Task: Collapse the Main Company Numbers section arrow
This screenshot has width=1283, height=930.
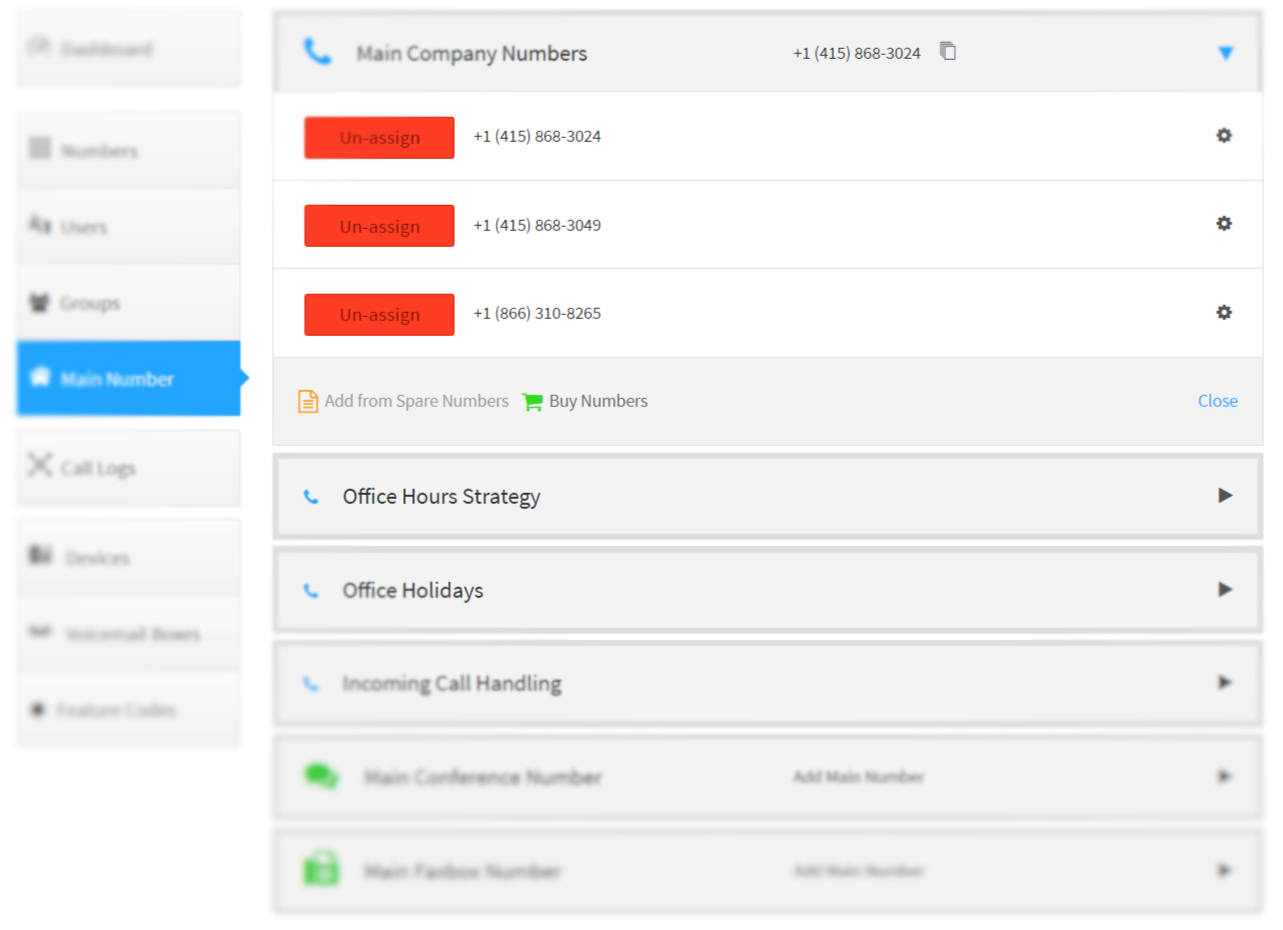Action: click(1226, 53)
